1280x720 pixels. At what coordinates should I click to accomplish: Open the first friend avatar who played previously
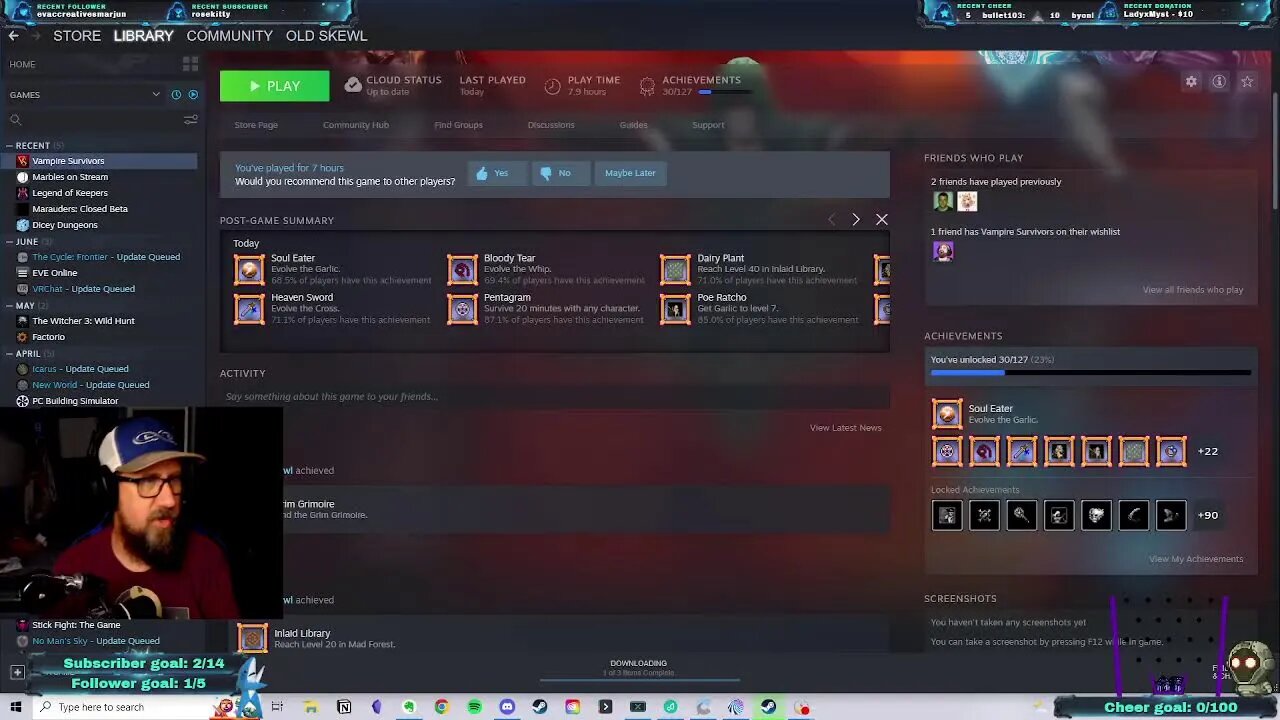(942, 201)
